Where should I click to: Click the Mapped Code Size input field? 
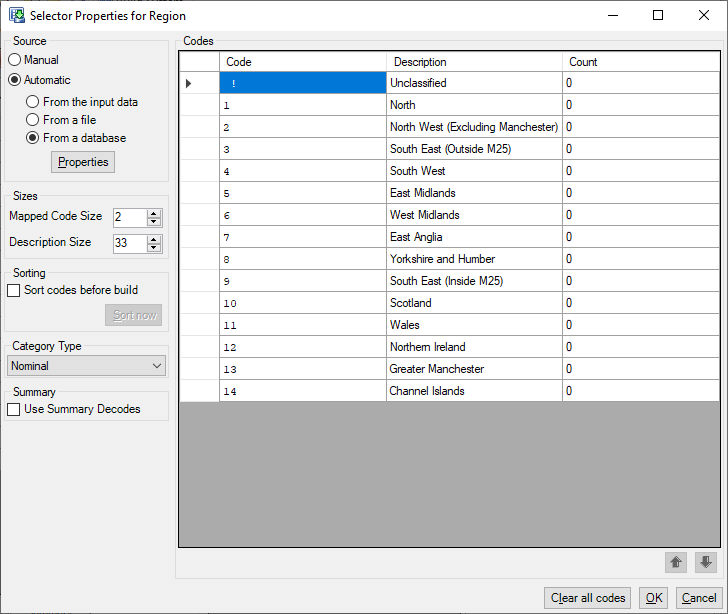click(130, 217)
